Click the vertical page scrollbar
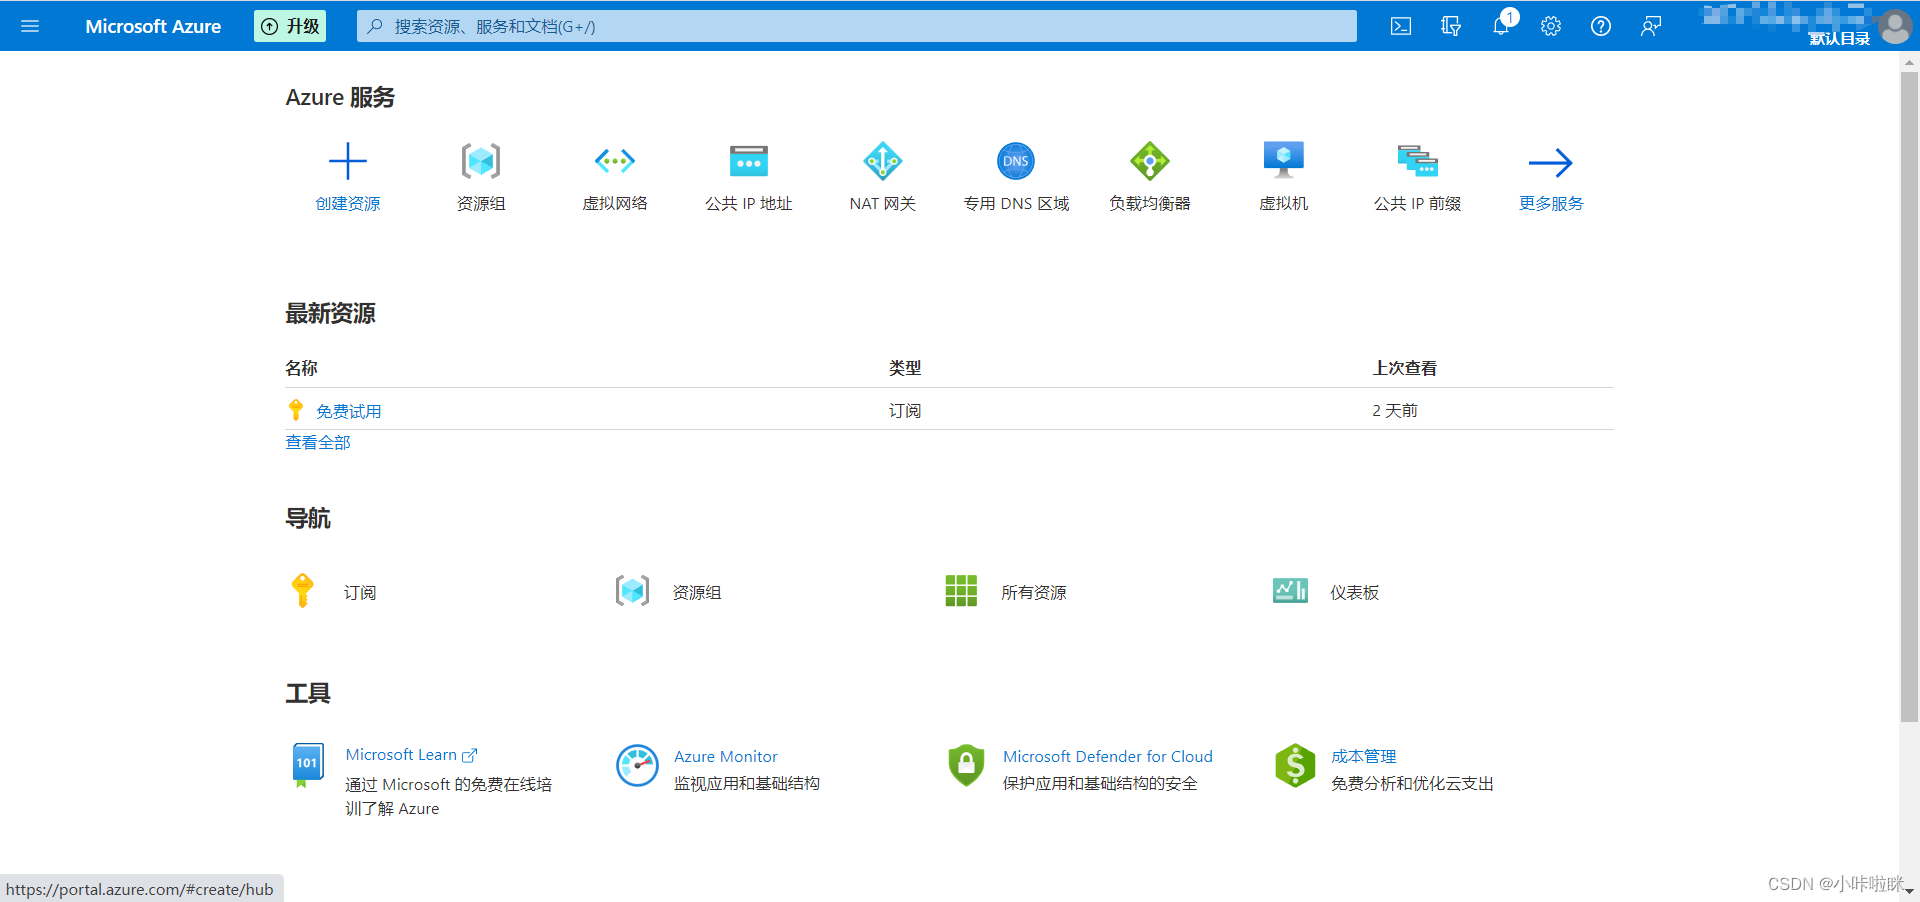 tap(1909, 396)
